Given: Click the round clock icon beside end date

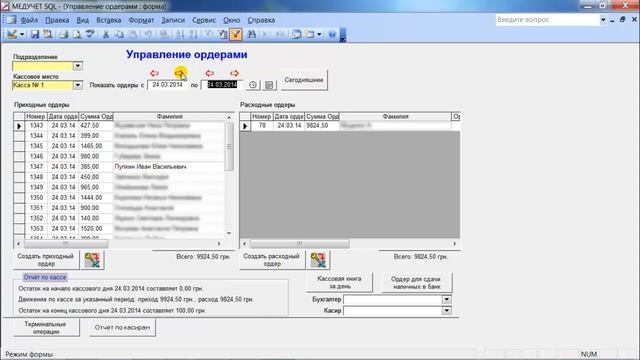Looking at the screenshot, I should coord(253,85).
